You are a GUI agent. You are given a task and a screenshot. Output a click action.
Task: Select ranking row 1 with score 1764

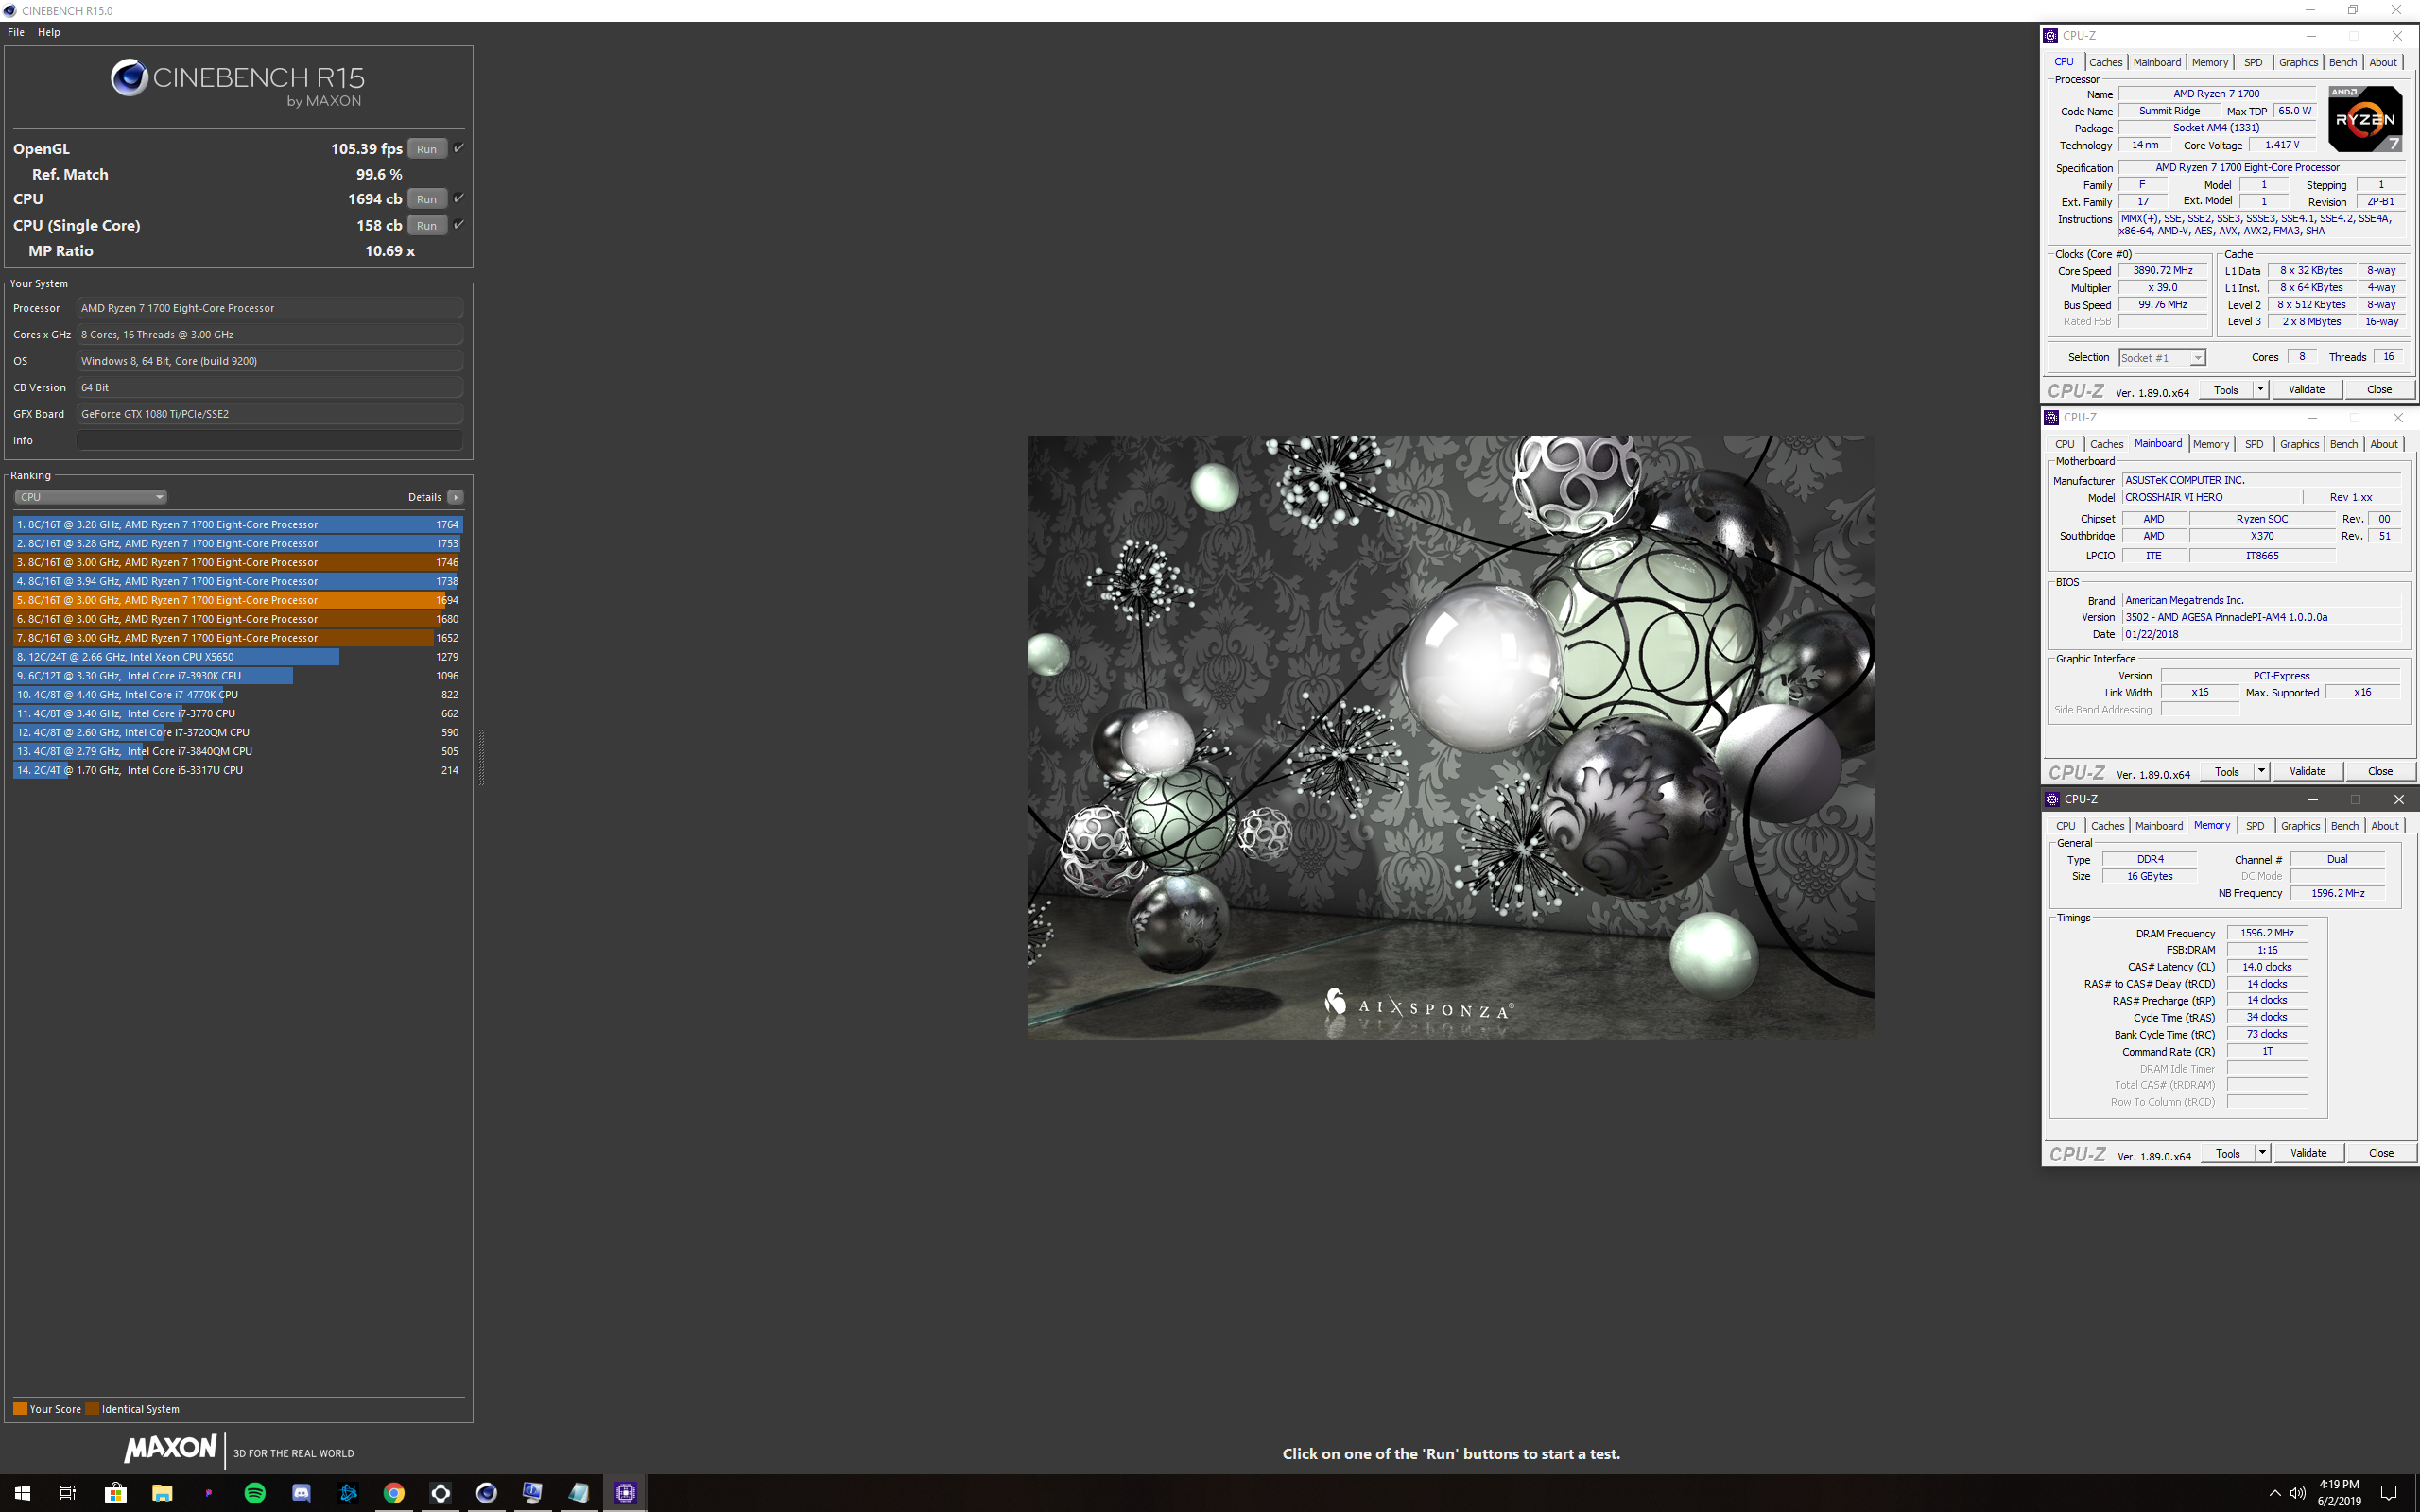pyautogui.click(x=238, y=524)
